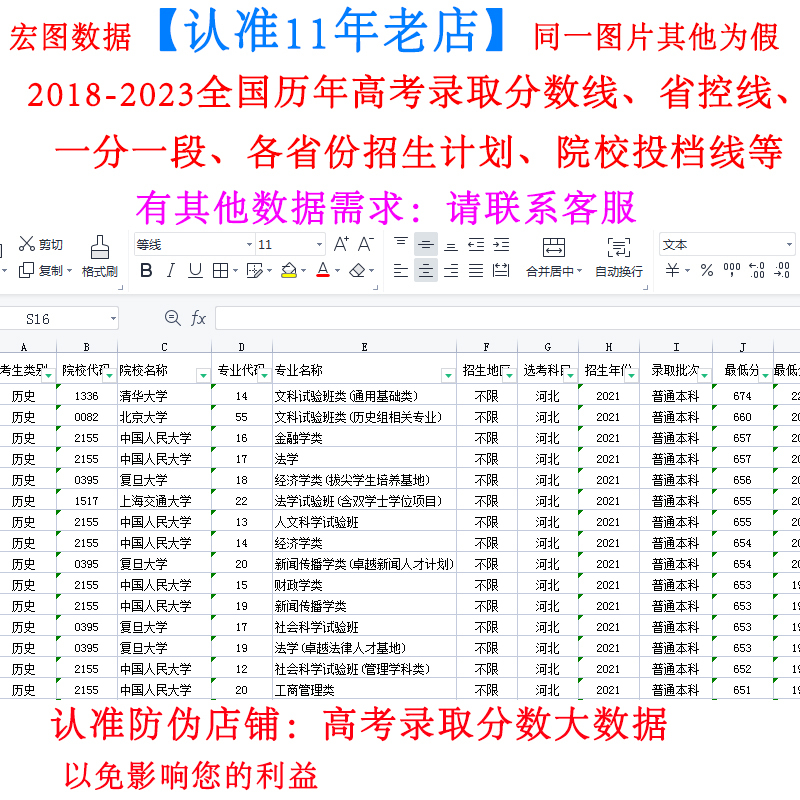Viewport: 800px width, 800px height.
Task: Select column C header
Action: [164, 347]
